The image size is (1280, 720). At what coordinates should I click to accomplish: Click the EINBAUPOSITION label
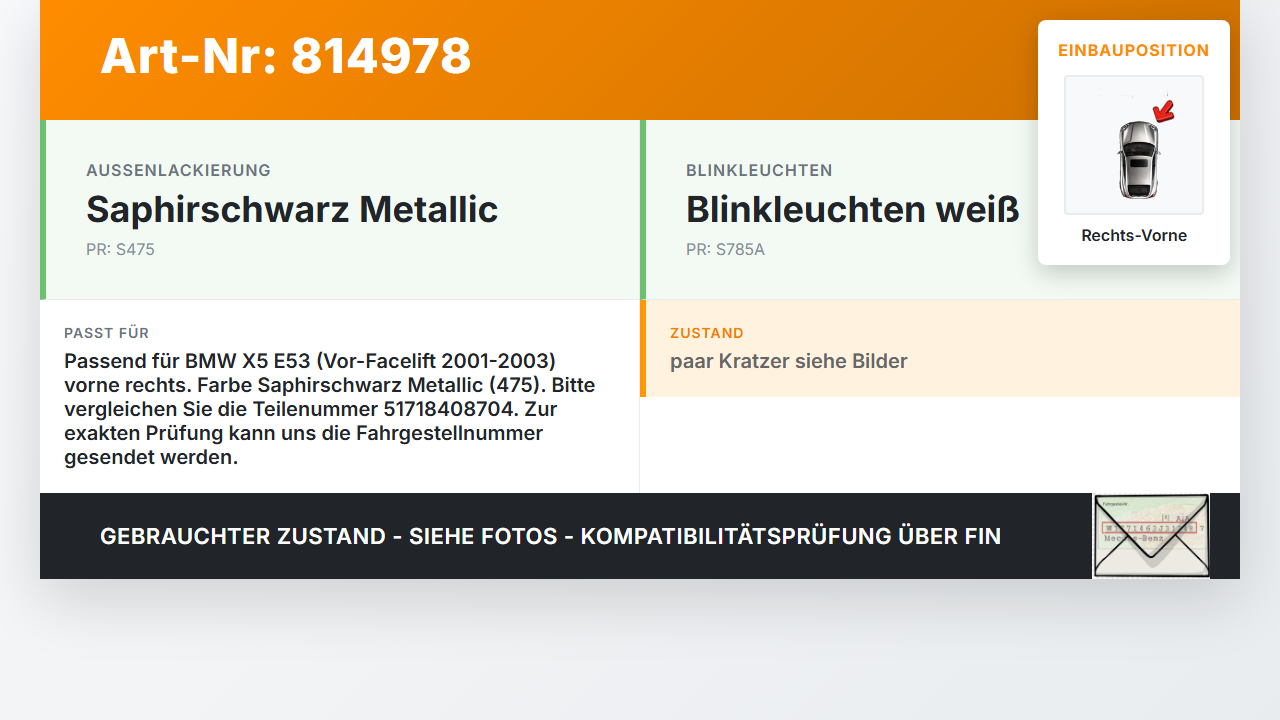click(x=1134, y=50)
